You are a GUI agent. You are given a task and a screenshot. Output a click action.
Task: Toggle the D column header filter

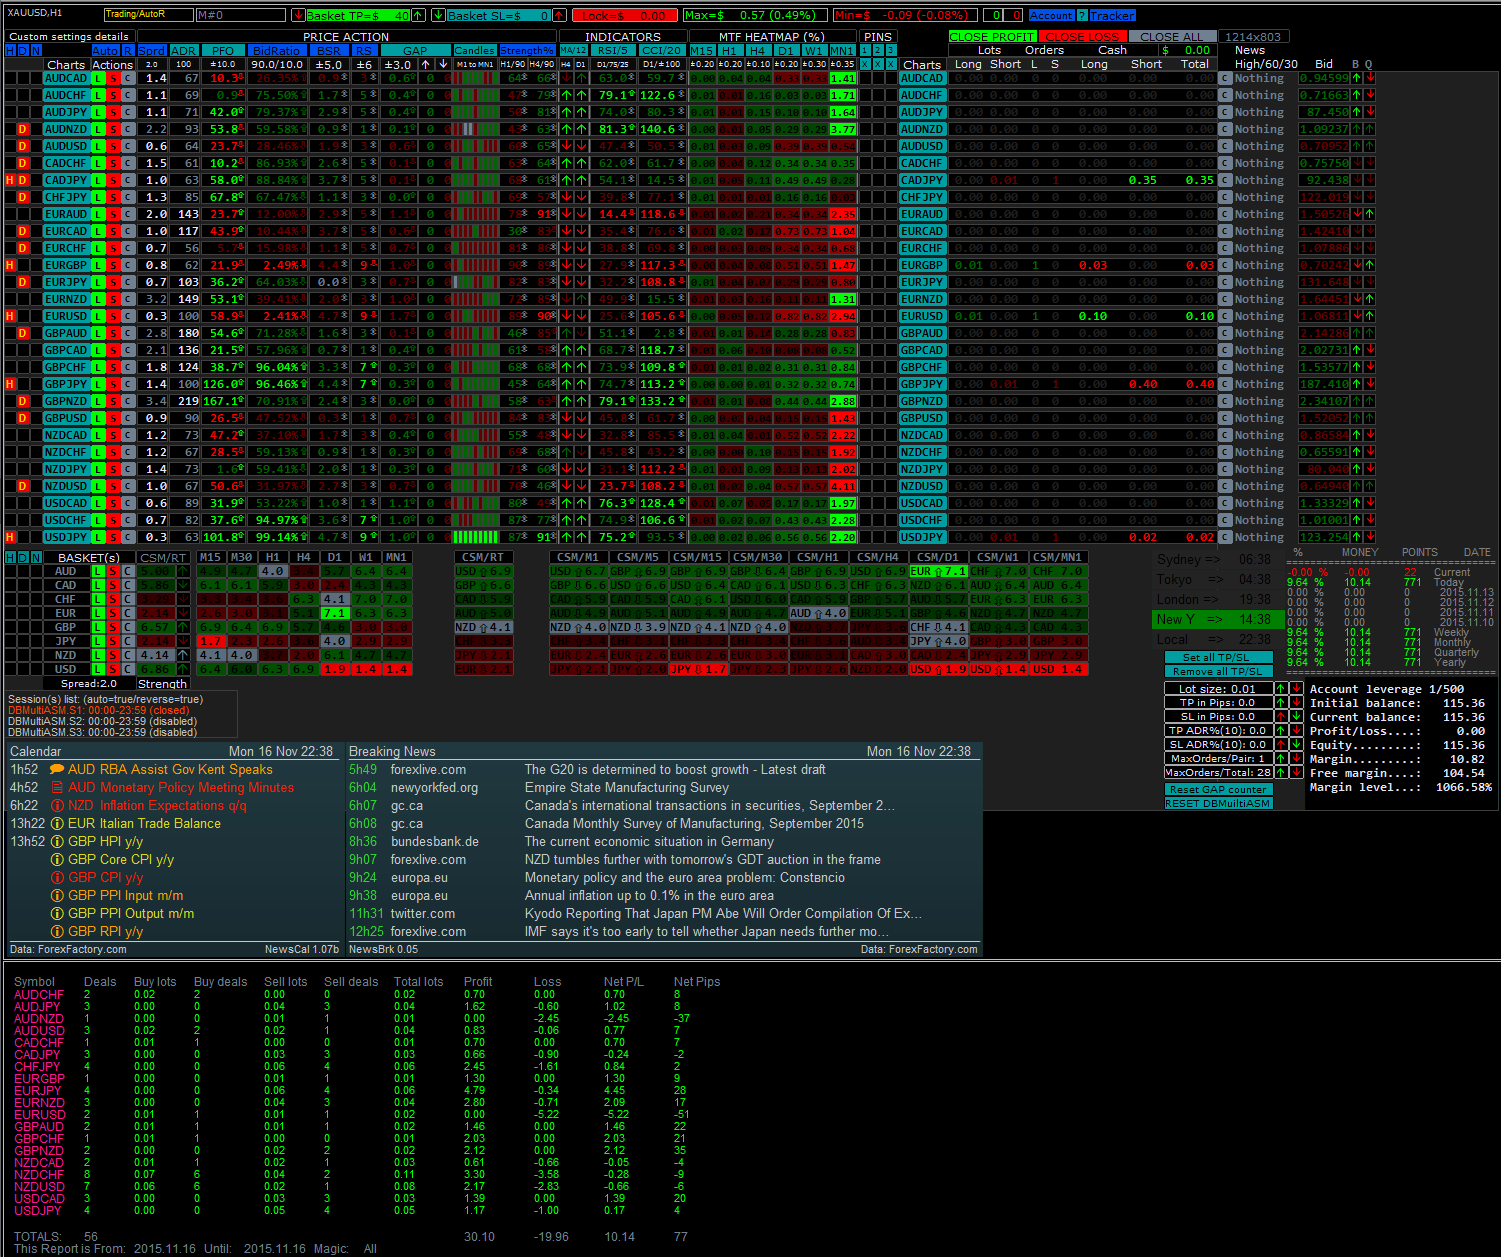tap(23, 50)
